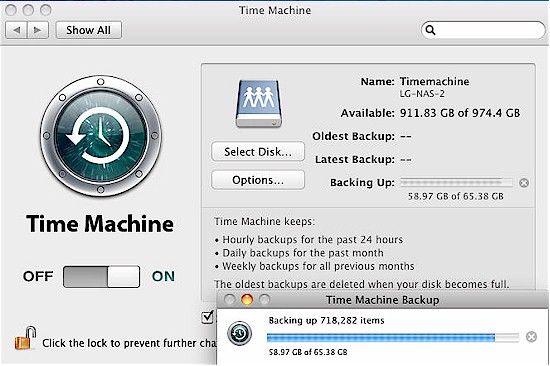This screenshot has width=550, height=366.
Task: Click the Timemachine disk name
Action: 434,81
